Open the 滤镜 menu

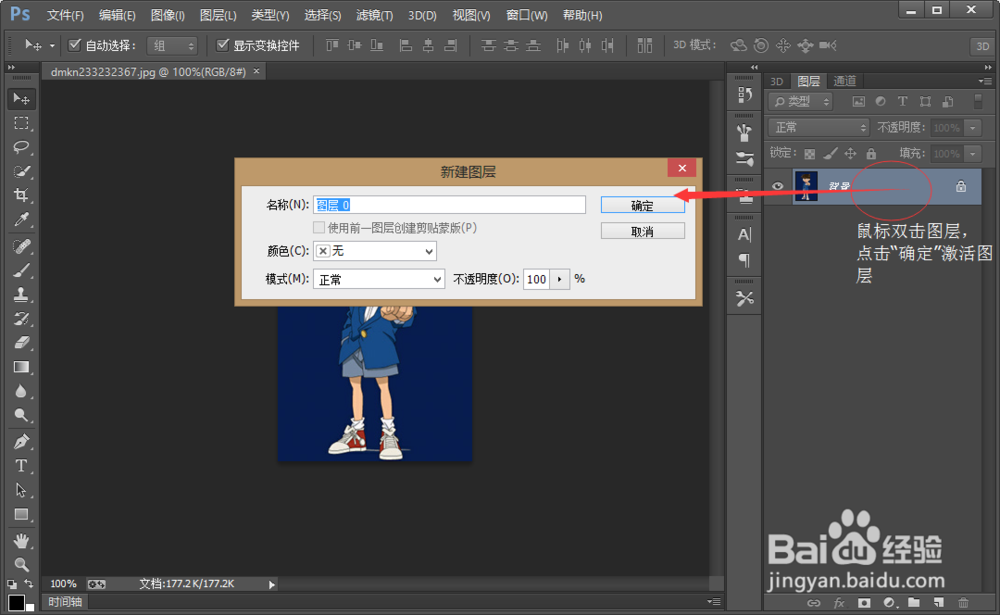(374, 15)
